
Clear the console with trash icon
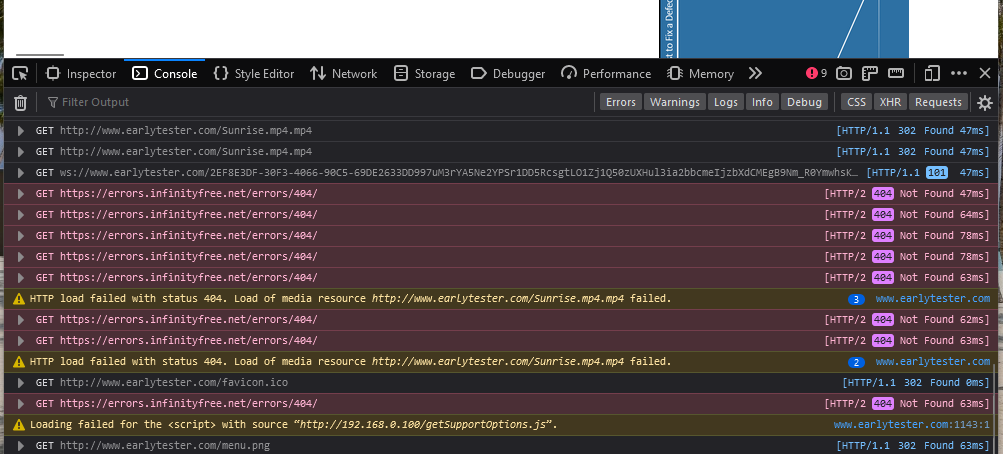pos(20,102)
